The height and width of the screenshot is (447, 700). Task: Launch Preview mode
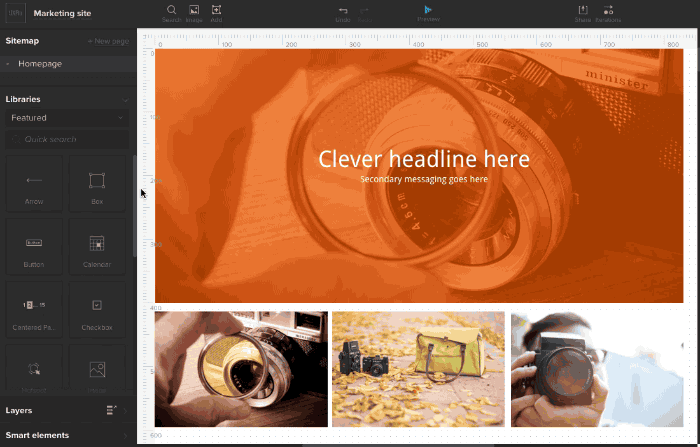click(x=428, y=13)
